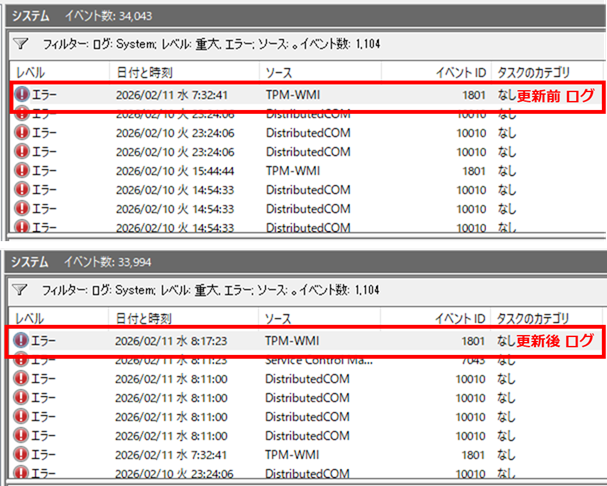Sort by 日付と時刻 column in the upper panel
Viewport: 607px width, 486px height.
[x=144, y=72]
